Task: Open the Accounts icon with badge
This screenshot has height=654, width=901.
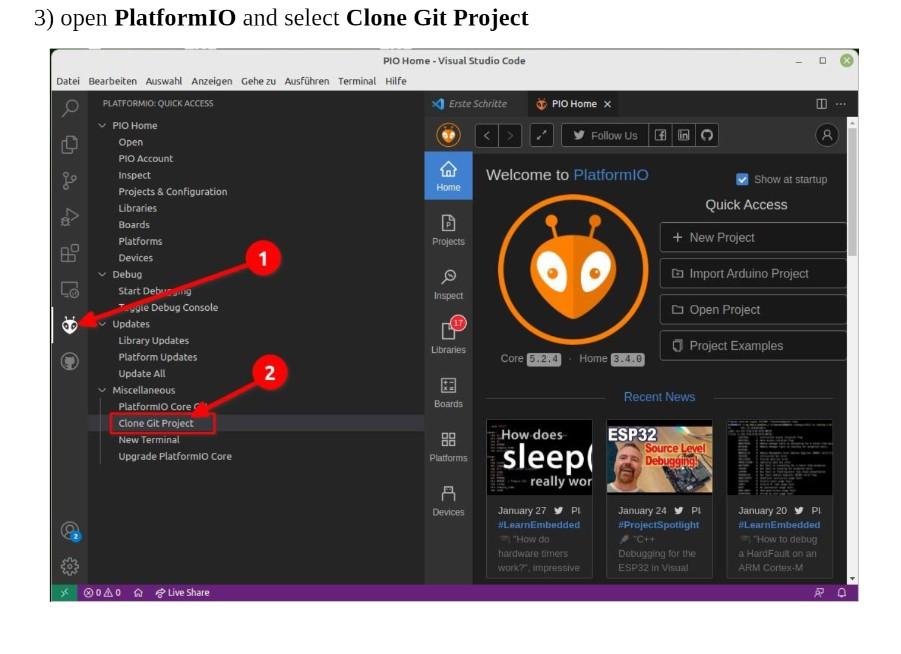Action: click(x=70, y=531)
